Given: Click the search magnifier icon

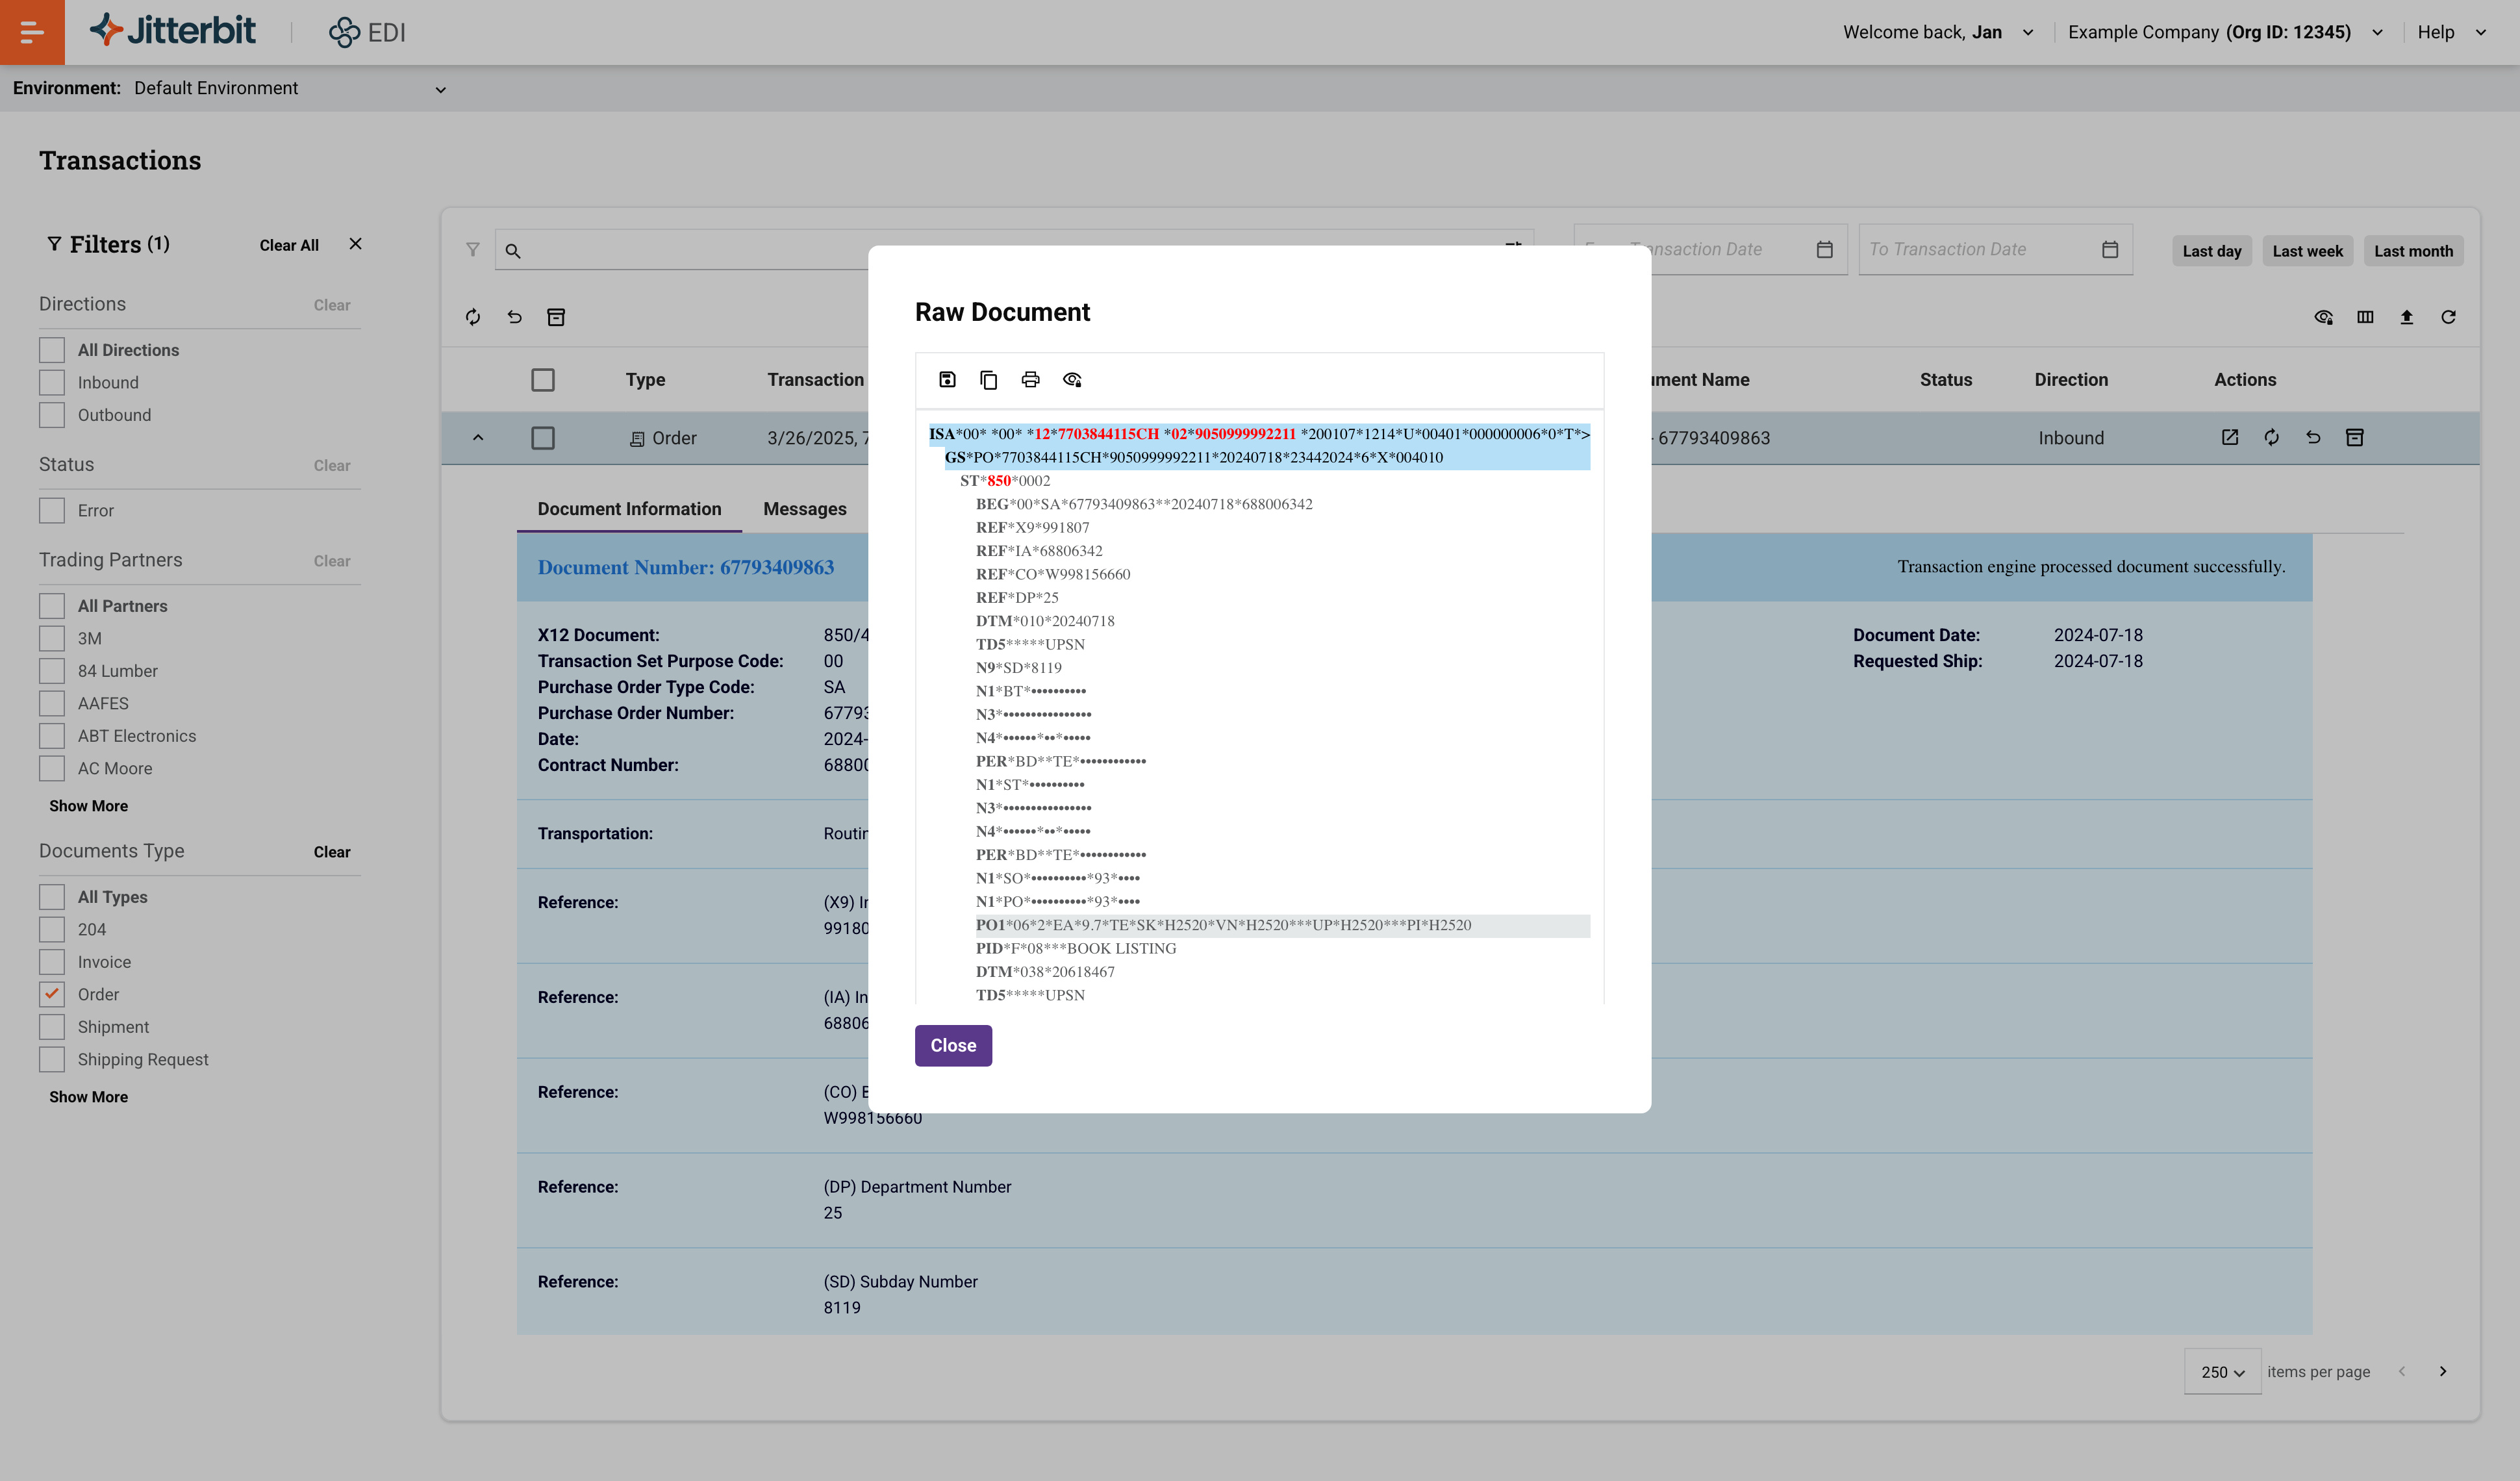Looking at the screenshot, I should pyautogui.click(x=513, y=251).
